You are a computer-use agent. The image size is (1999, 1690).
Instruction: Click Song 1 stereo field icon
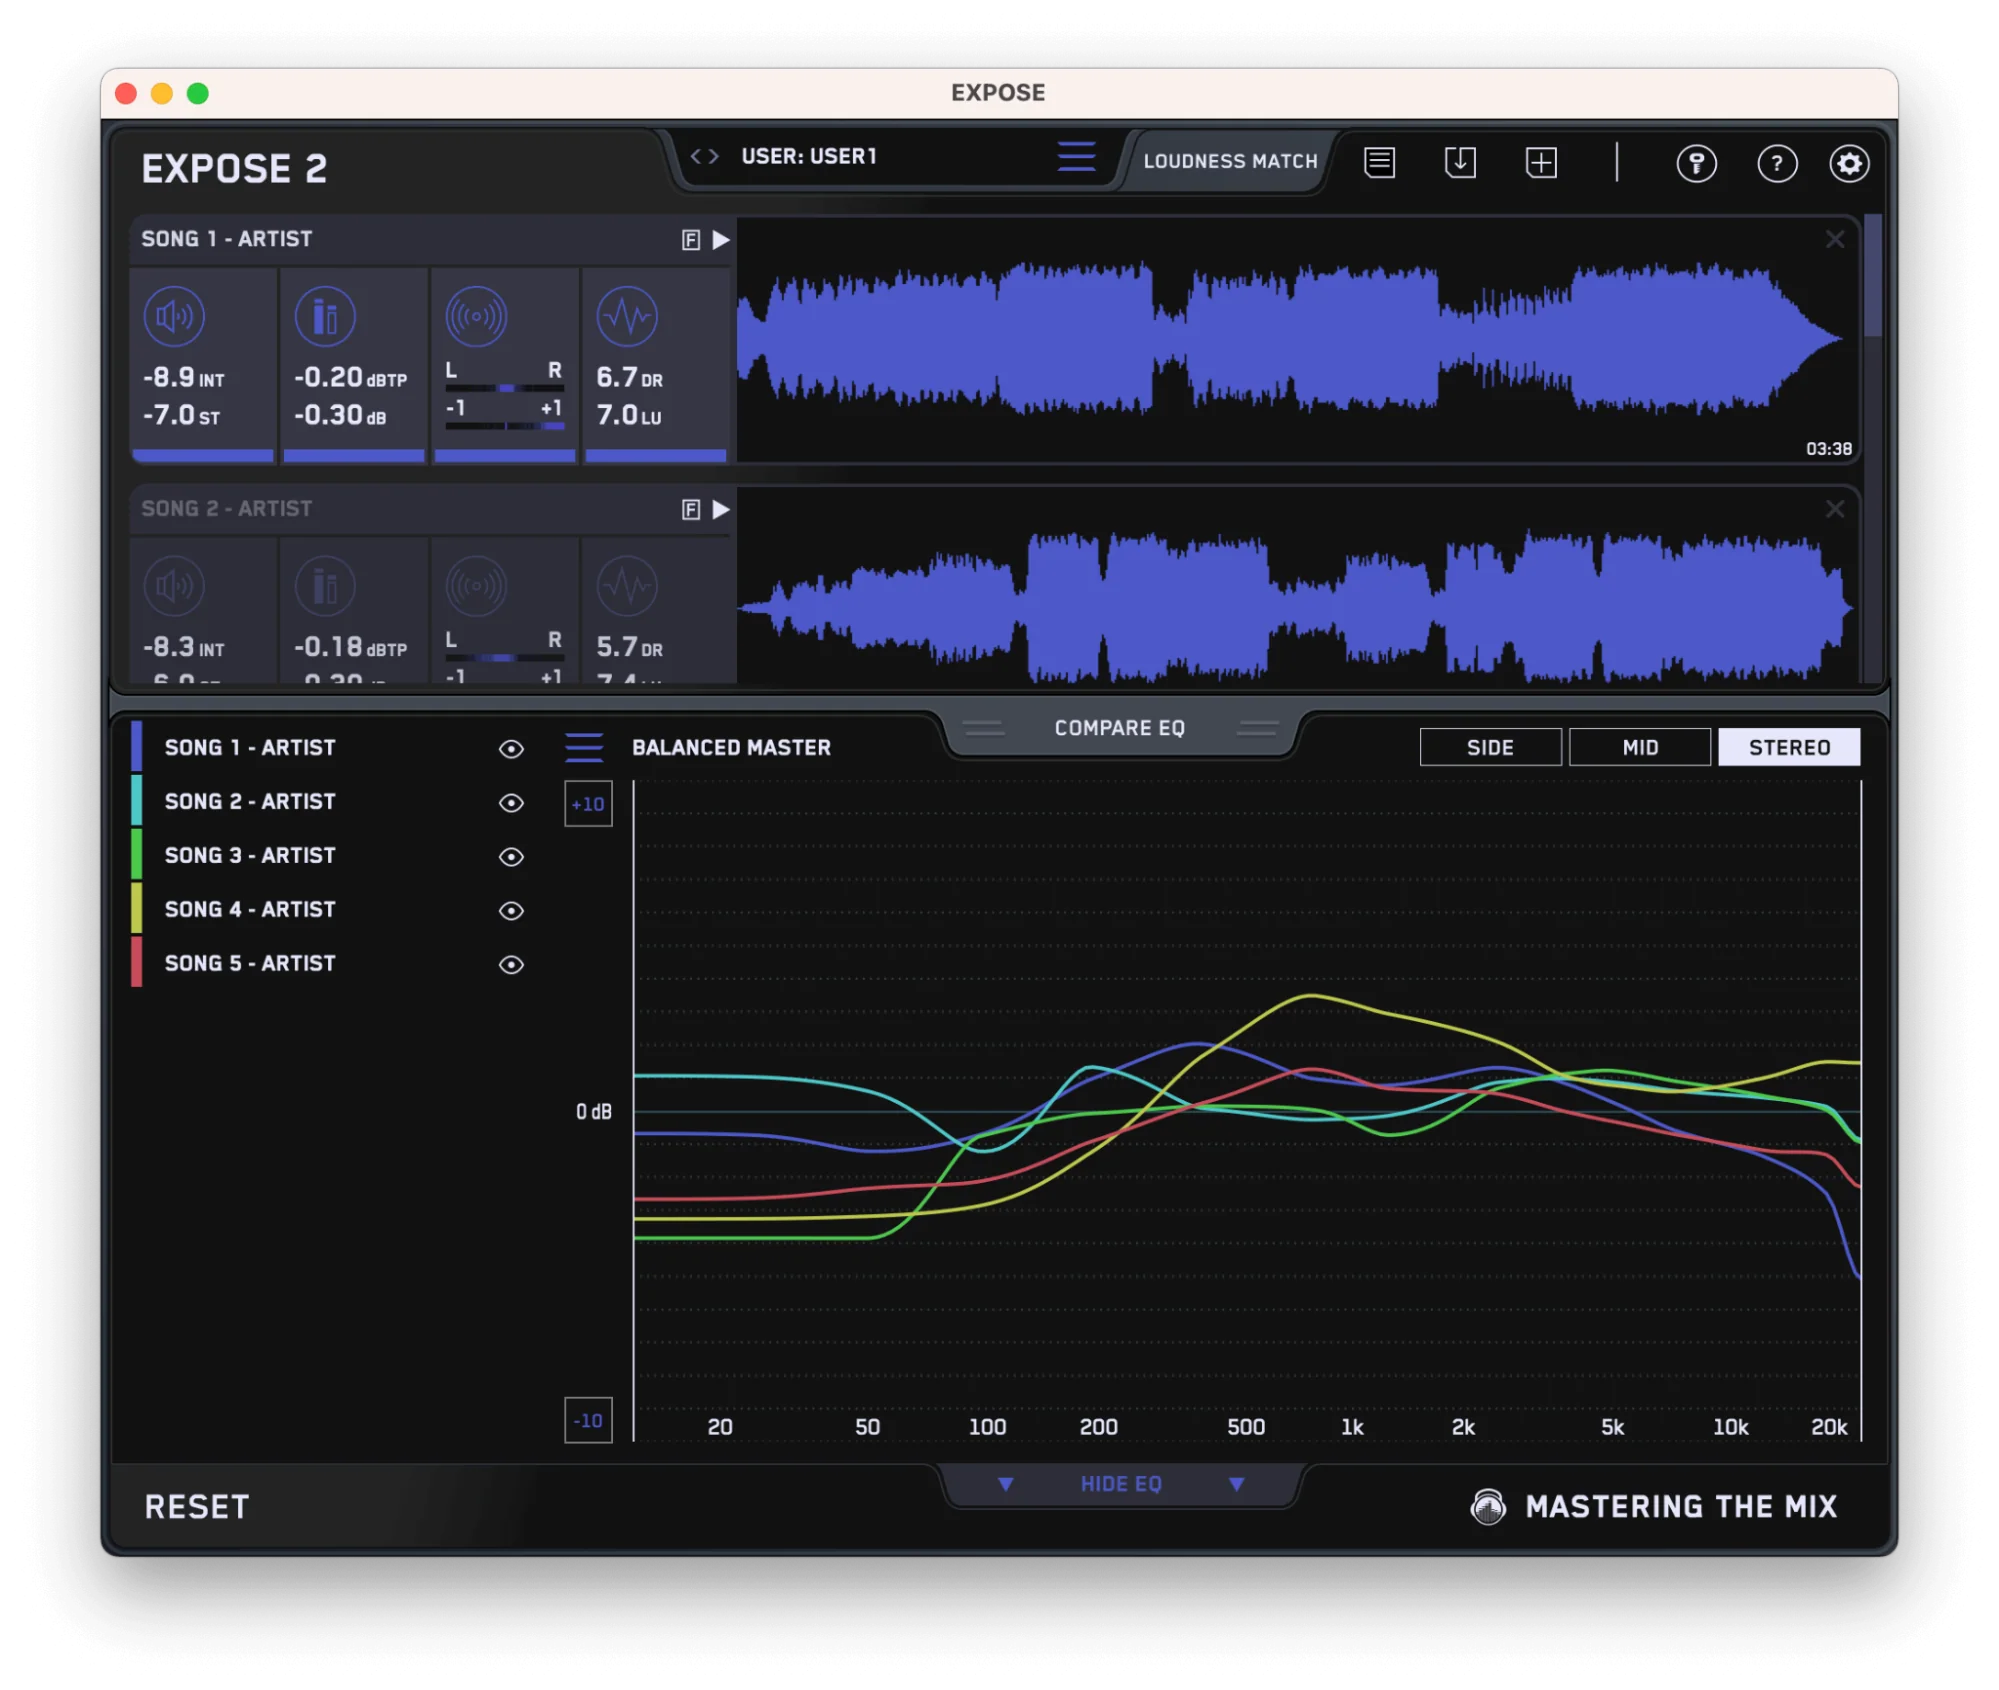476,317
